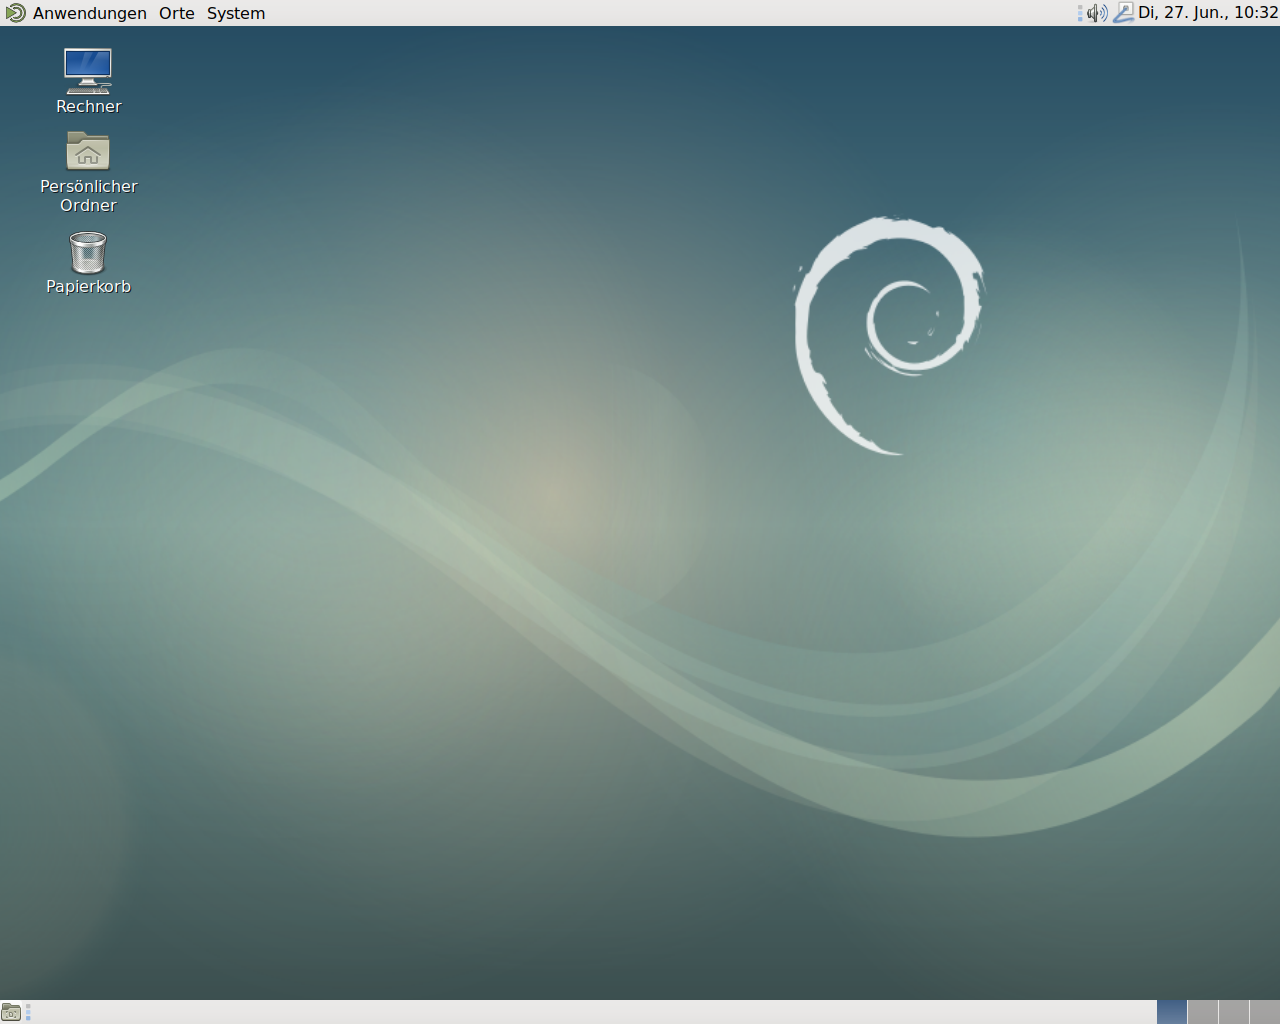Switch to the third workspace
This screenshot has height=1024, width=1280.
(1233, 1012)
